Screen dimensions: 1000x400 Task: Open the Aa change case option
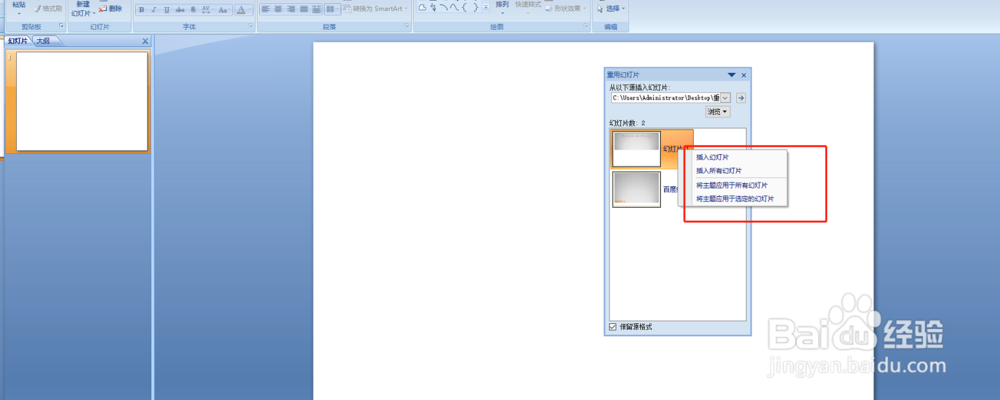click(x=223, y=10)
